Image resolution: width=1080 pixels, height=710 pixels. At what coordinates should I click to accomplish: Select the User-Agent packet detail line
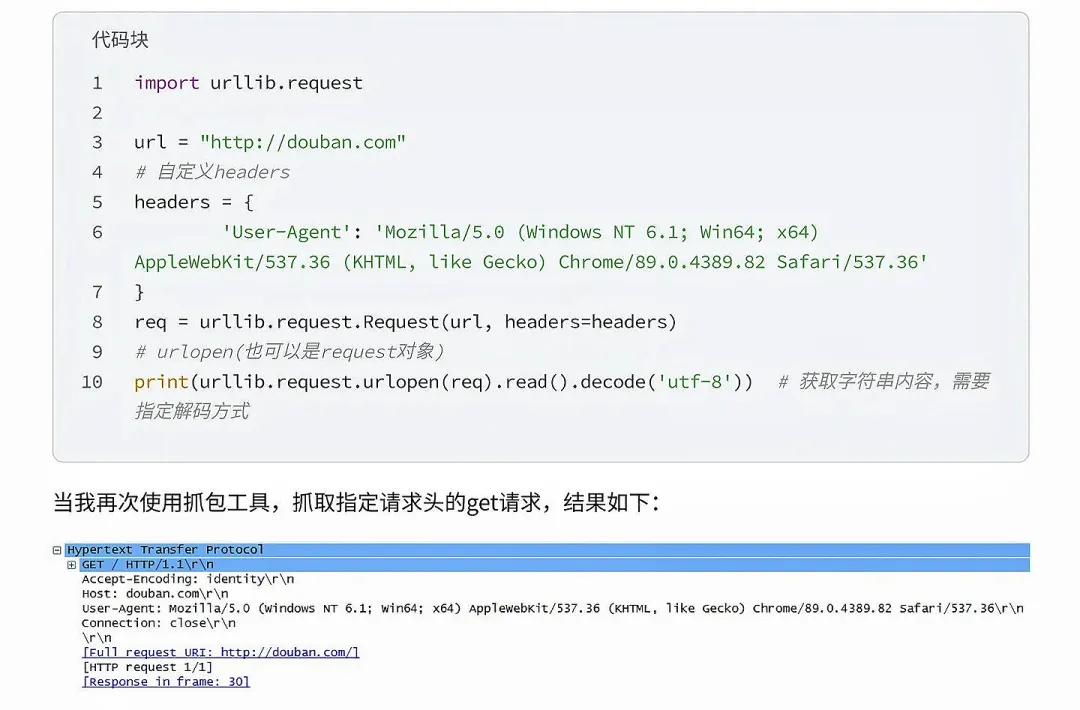[x=552, y=608]
